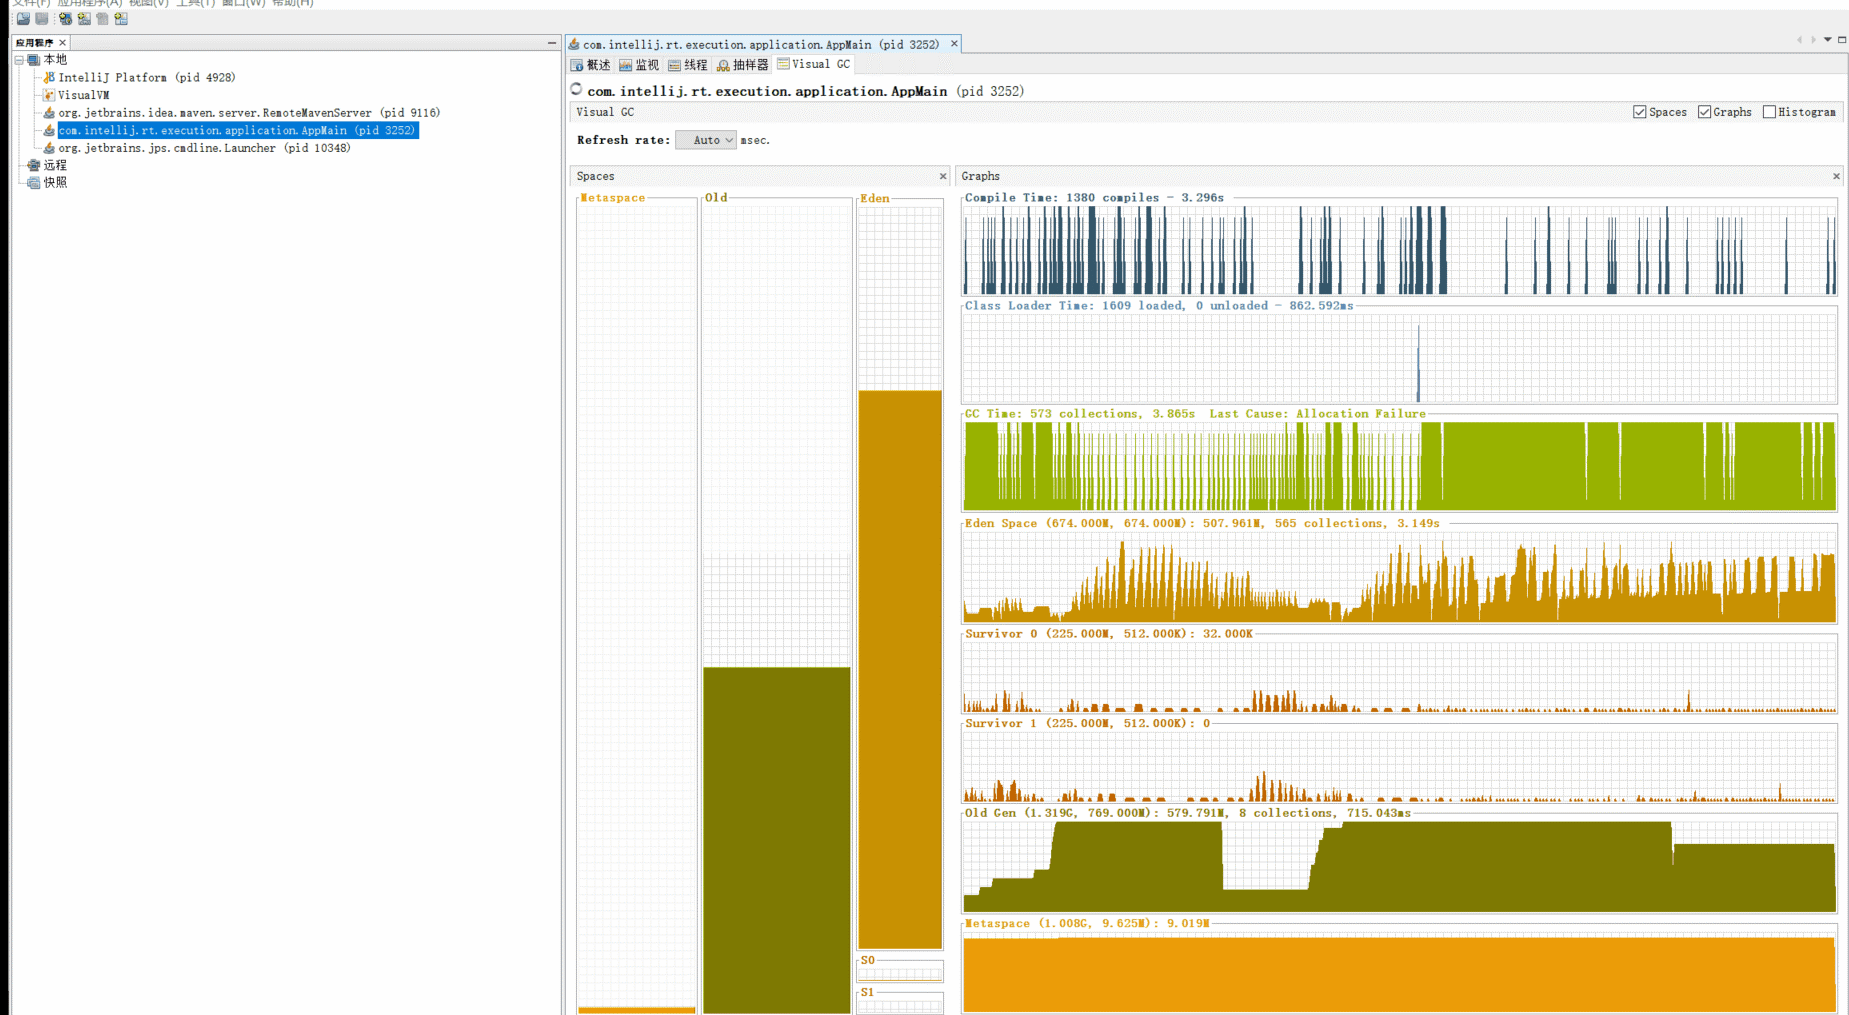Click the Survivor 0 history graph
Image resolution: width=1849 pixels, height=1015 pixels.
click(1399, 677)
